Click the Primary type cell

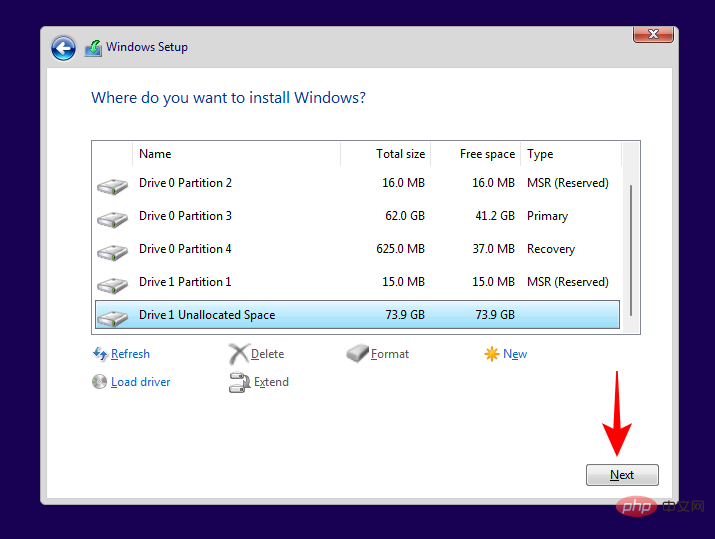coord(548,216)
